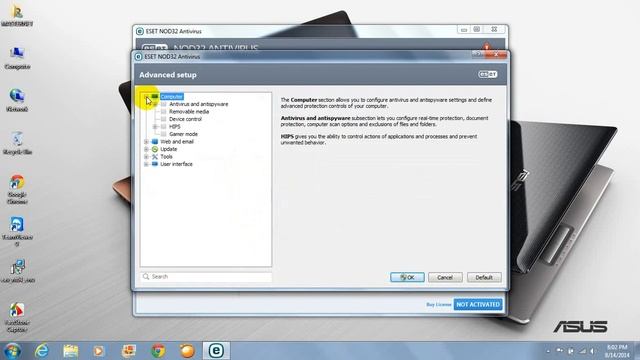Select the Tools section
This screenshot has width=640, height=360.
[166, 157]
